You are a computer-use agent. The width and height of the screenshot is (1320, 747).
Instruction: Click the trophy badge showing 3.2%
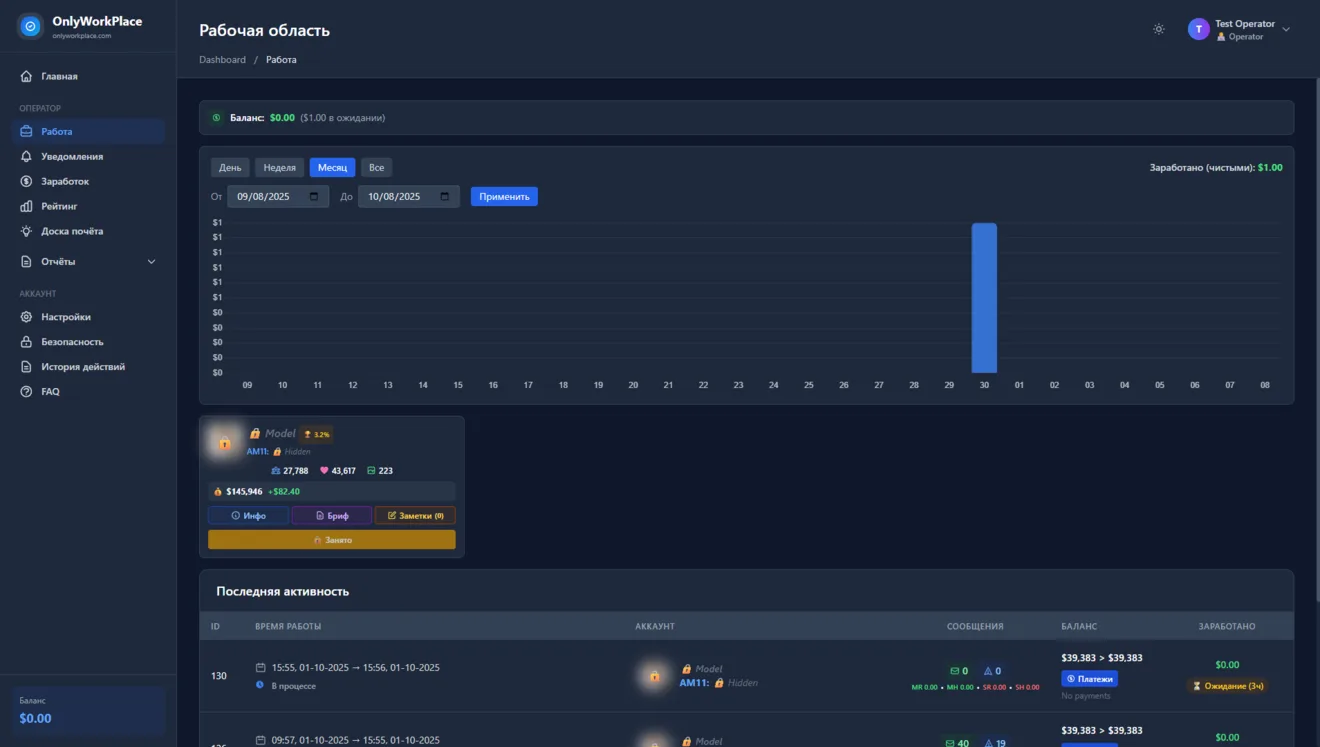pos(316,434)
